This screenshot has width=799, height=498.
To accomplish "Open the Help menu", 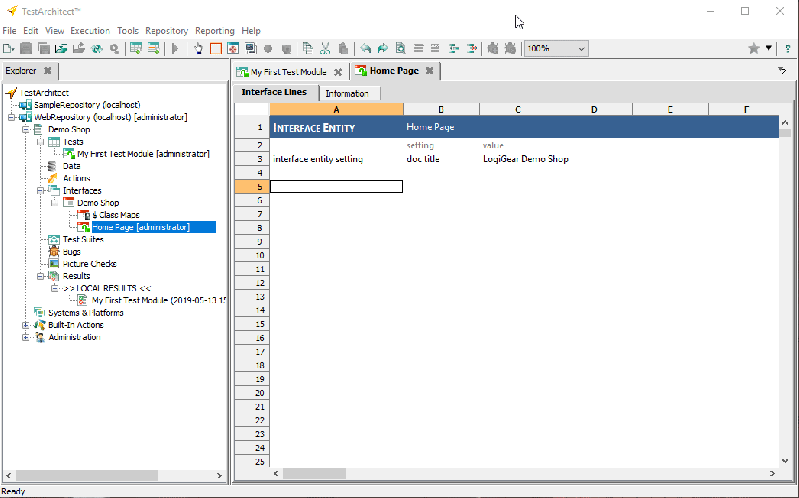I will [x=251, y=31].
